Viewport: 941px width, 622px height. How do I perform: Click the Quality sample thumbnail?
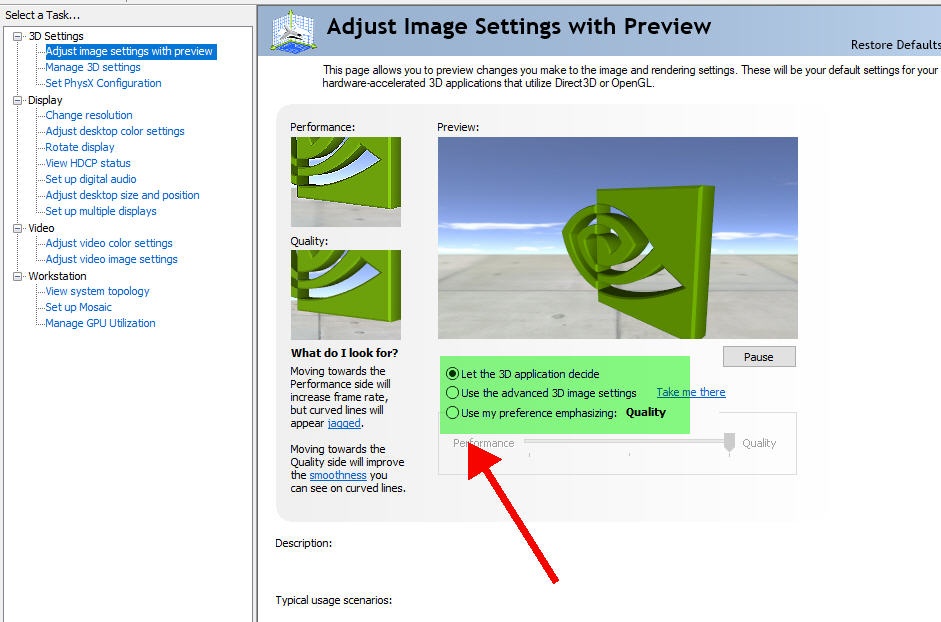coord(346,295)
